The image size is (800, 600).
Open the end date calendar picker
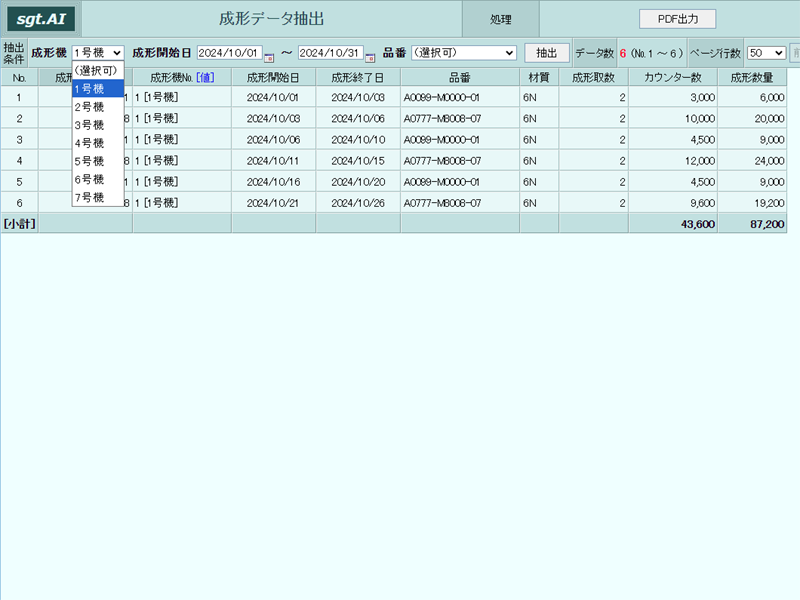[x=370, y=57]
